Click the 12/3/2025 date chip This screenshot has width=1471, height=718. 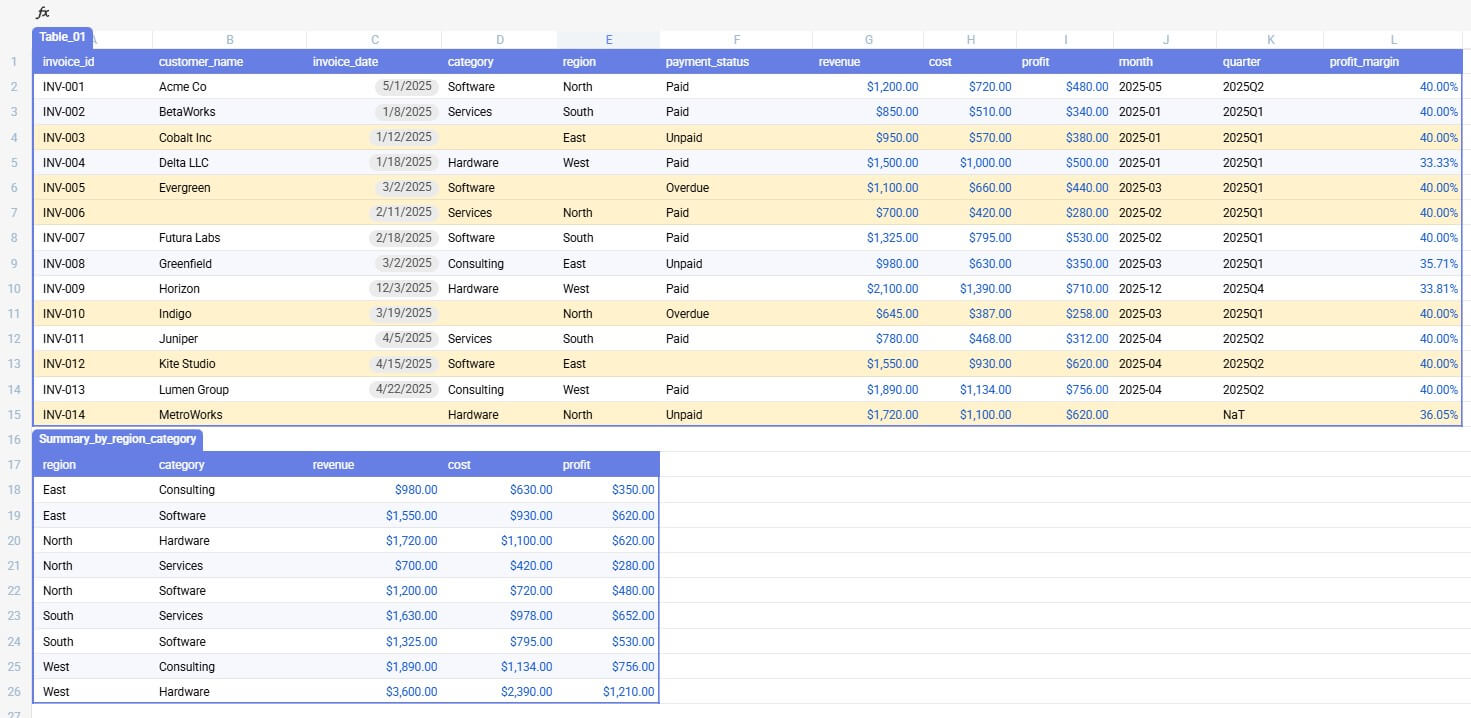(x=404, y=288)
